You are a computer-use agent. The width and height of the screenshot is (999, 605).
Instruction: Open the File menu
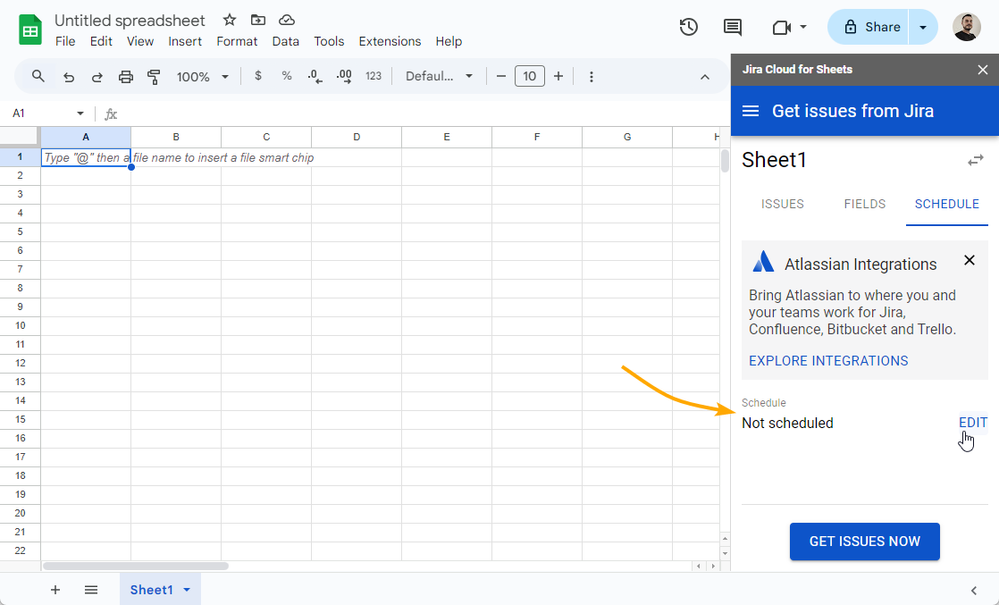65,41
